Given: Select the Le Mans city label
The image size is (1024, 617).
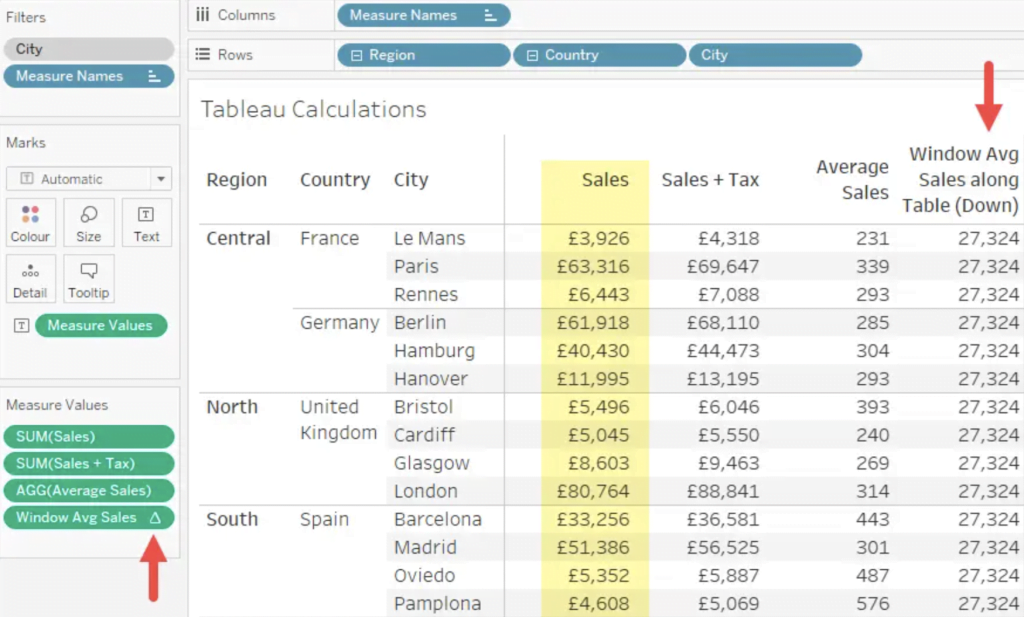Looking at the screenshot, I should click(429, 238).
